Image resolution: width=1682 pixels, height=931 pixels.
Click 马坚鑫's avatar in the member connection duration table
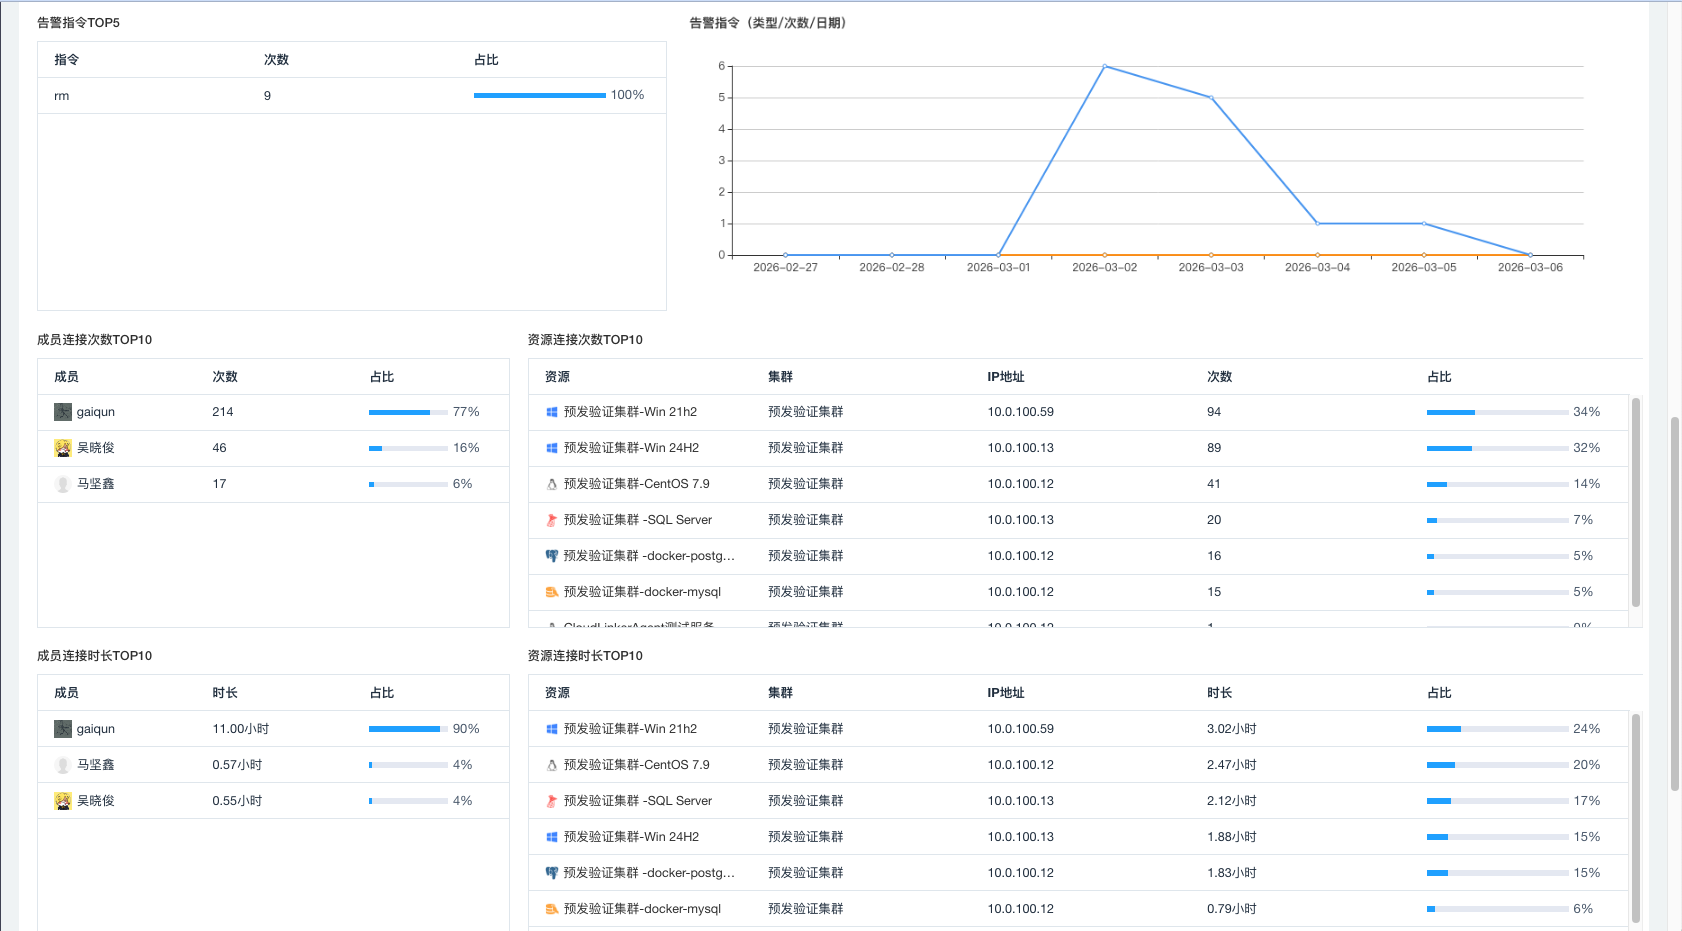point(62,765)
